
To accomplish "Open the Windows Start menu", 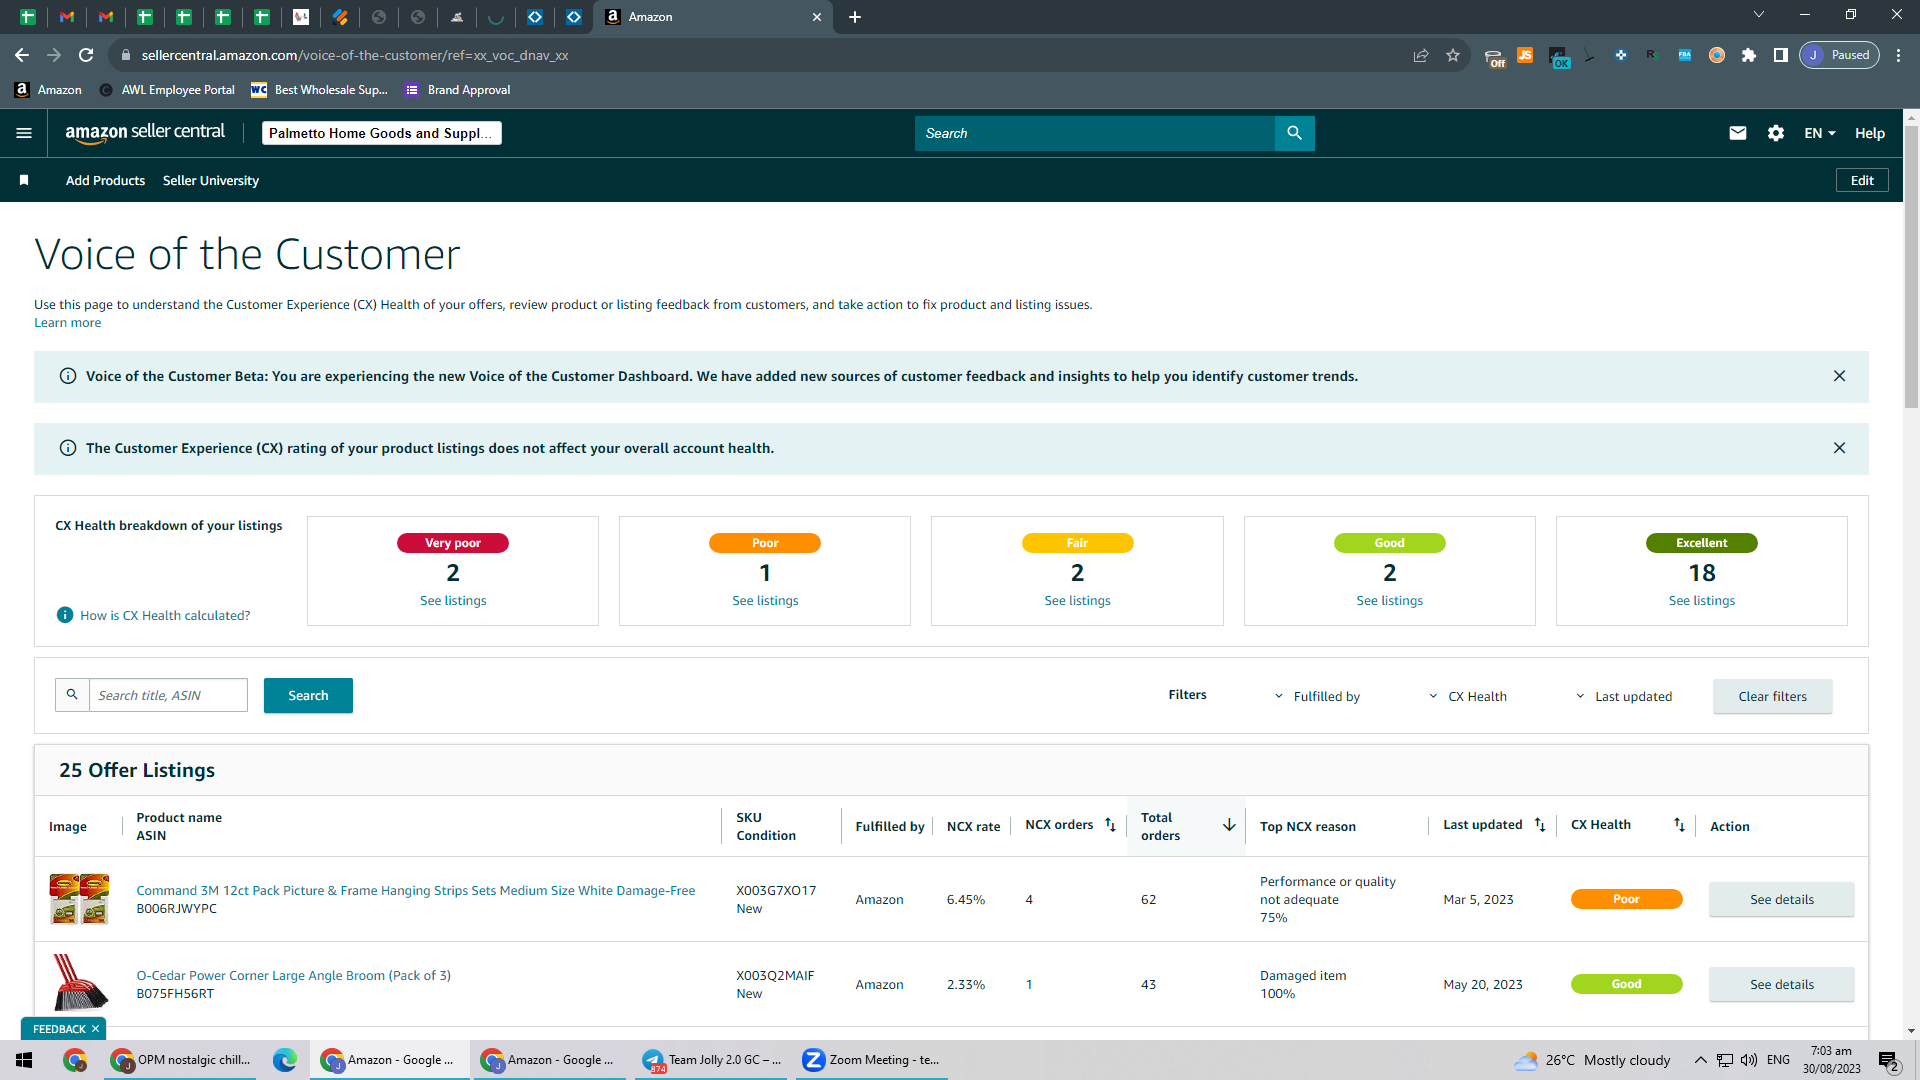I will coord(24,1060).
